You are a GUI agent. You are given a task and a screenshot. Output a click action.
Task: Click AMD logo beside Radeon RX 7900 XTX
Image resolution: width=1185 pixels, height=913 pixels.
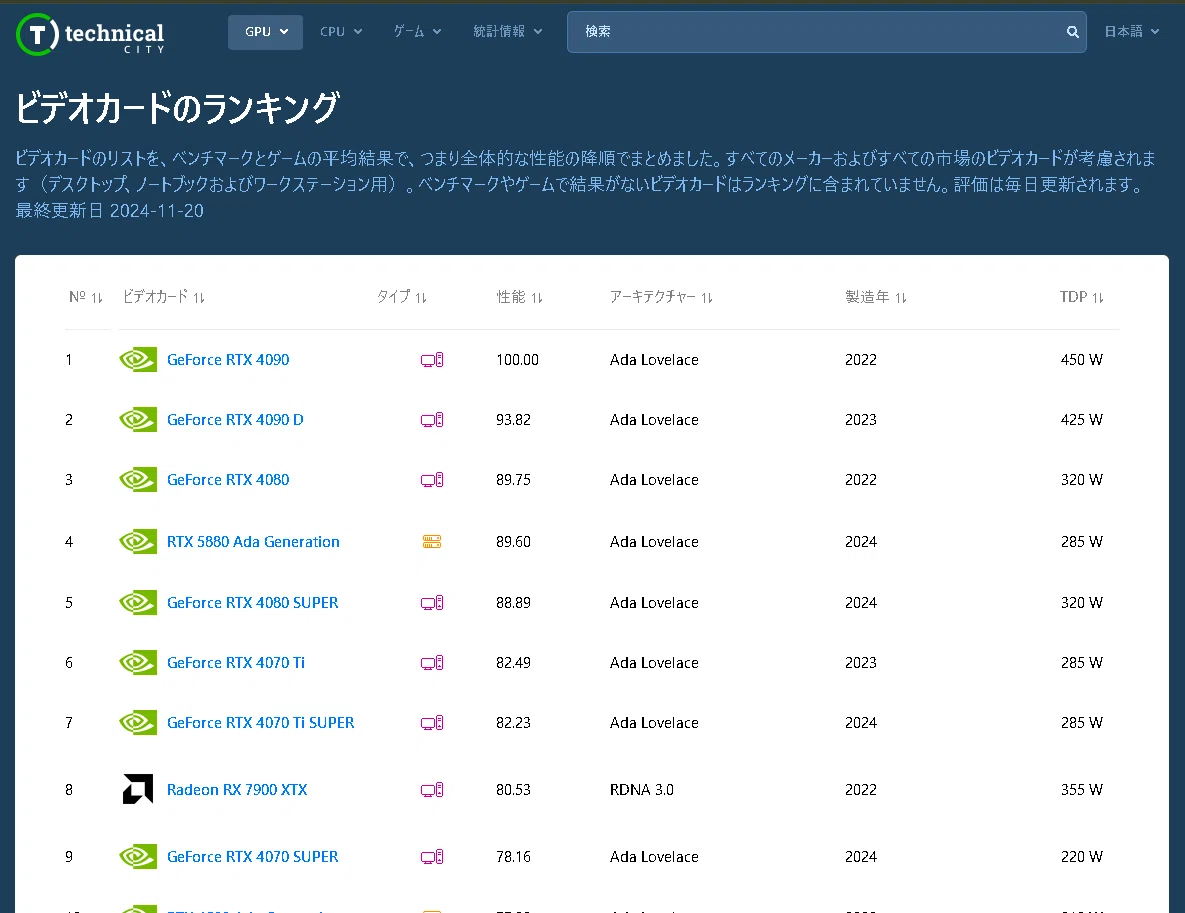(x=138, y=789)
